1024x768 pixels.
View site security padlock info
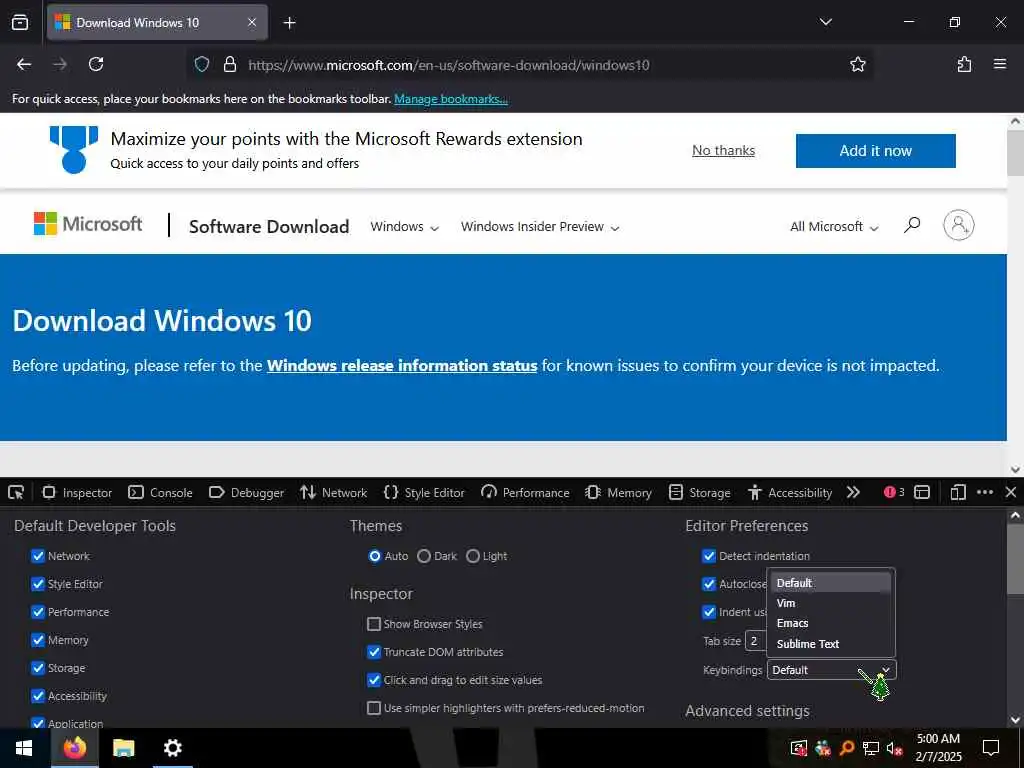pos(229,64)
